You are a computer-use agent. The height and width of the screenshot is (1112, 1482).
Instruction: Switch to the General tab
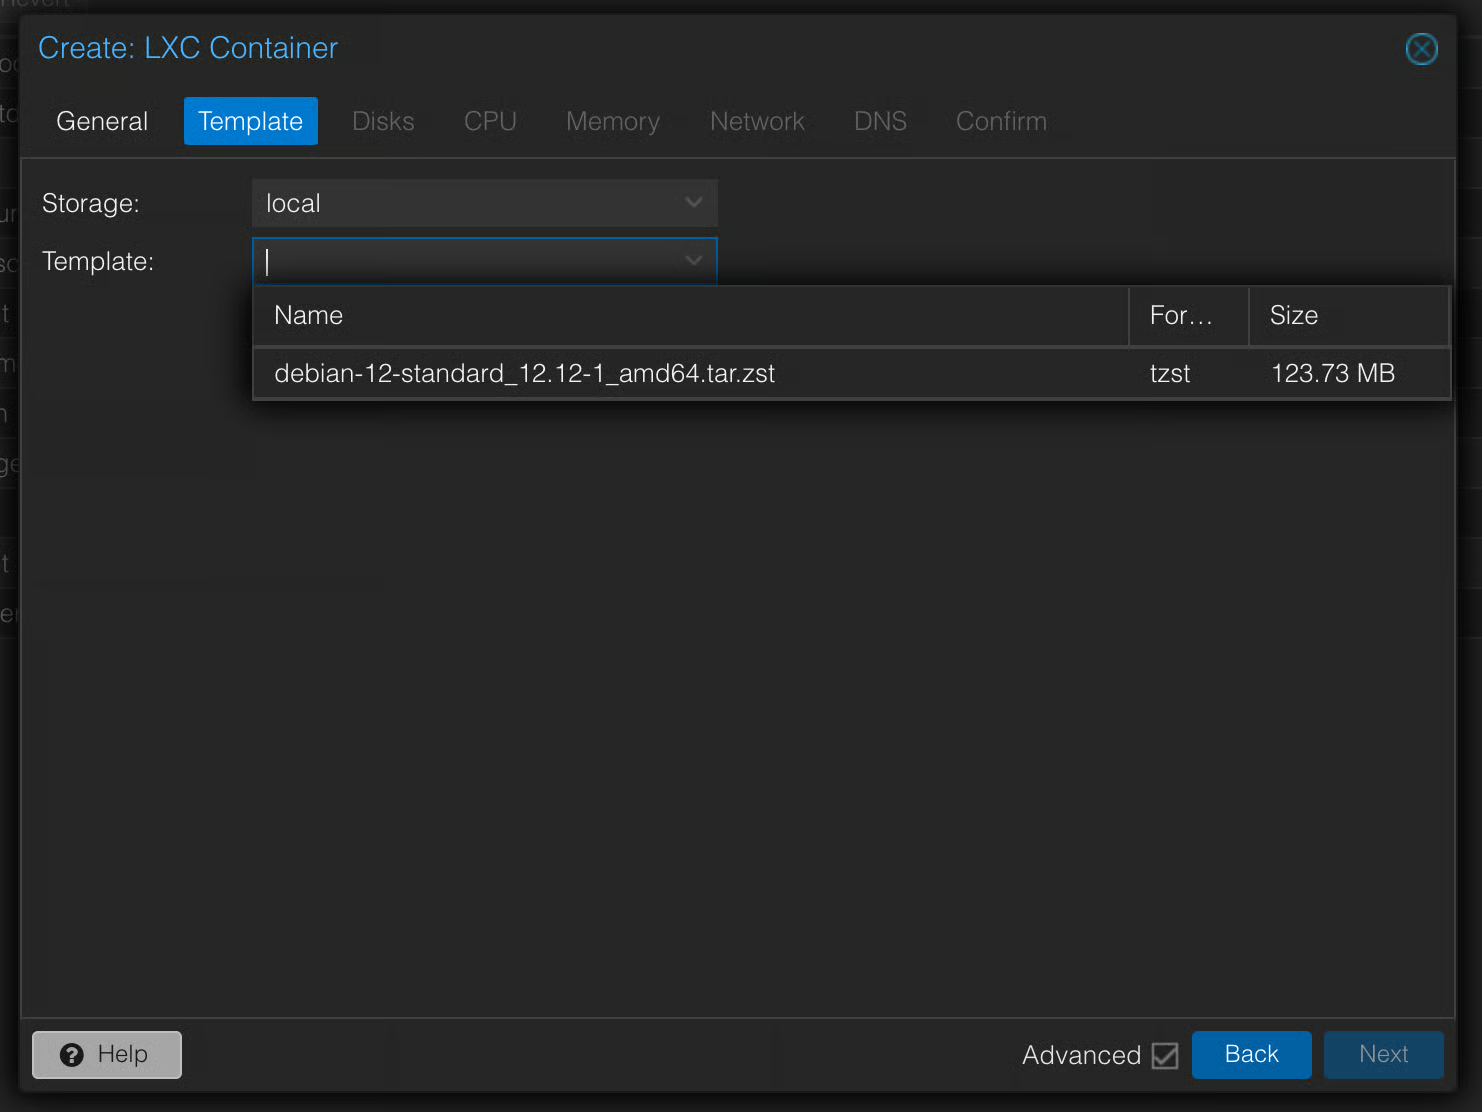[102, 121]
